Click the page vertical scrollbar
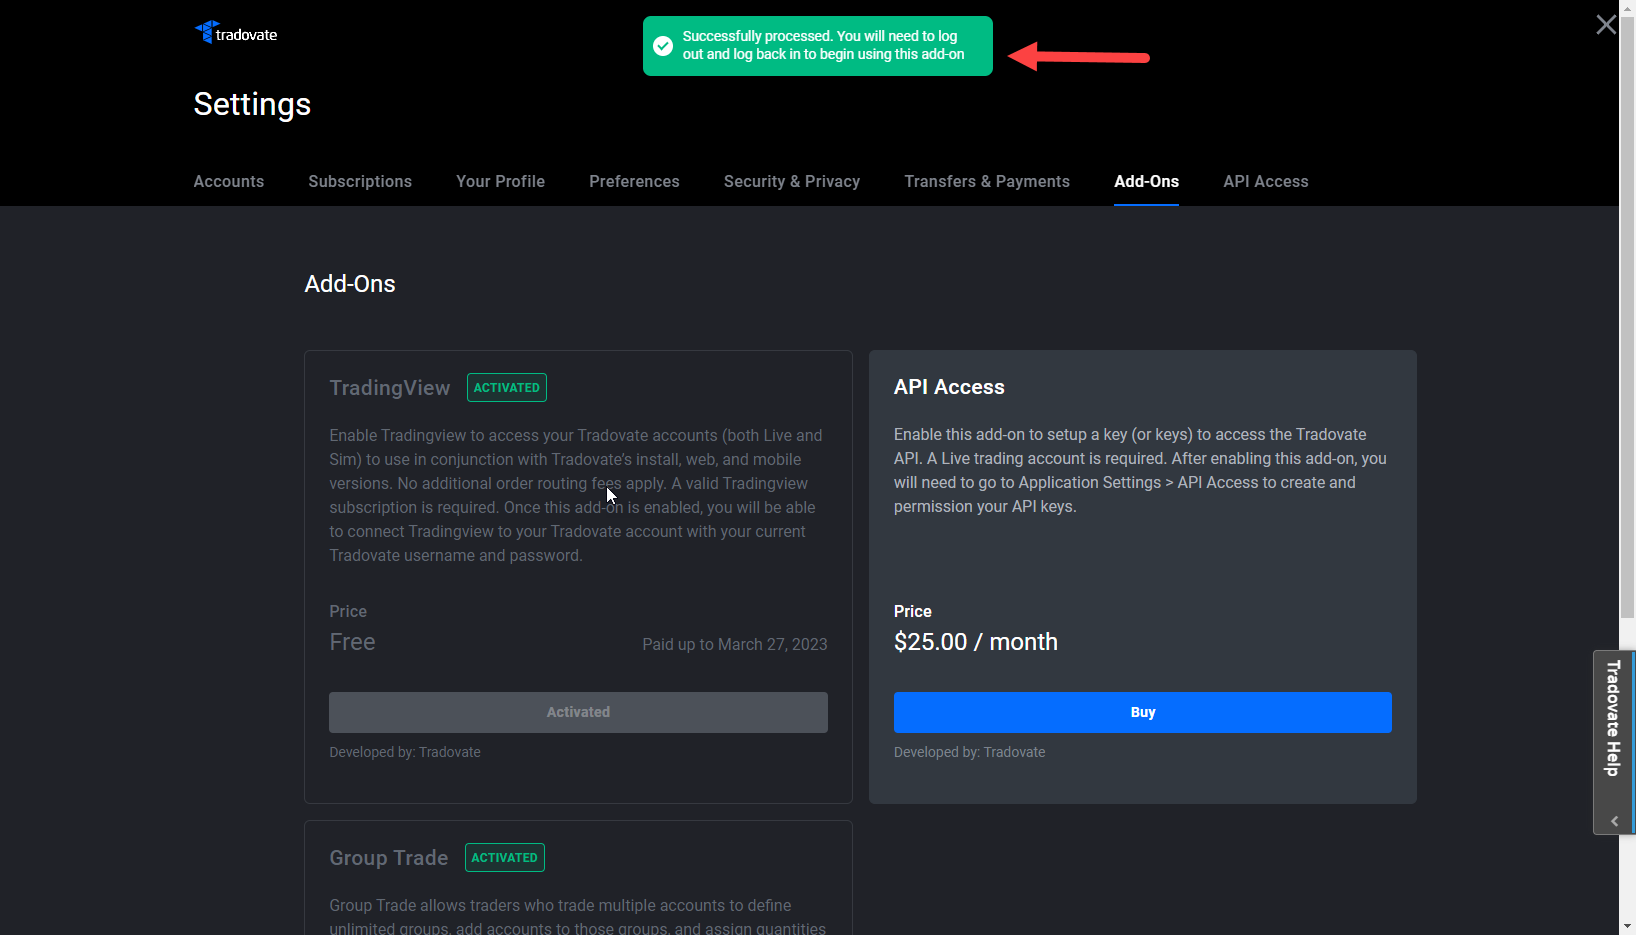 (1627, 318)
